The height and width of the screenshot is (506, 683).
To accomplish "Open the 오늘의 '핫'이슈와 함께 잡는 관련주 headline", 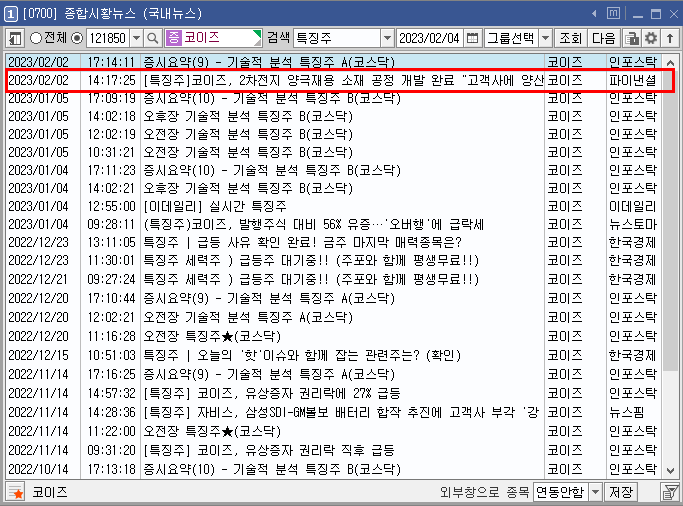I will point(302,355).
